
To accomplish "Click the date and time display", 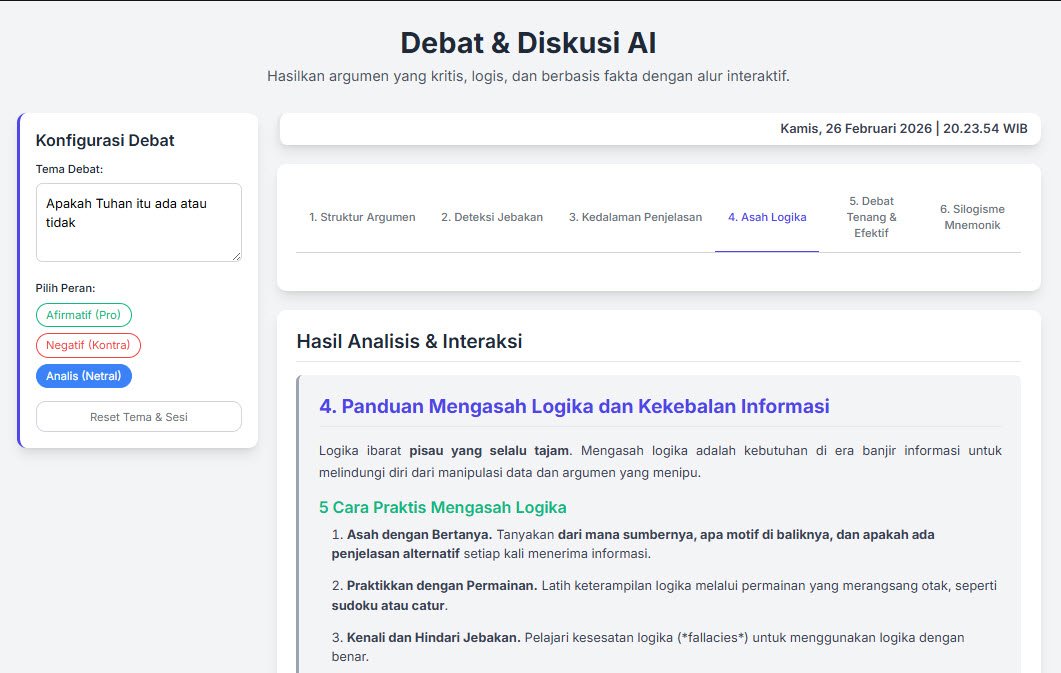I will click(x=903, y=129).
